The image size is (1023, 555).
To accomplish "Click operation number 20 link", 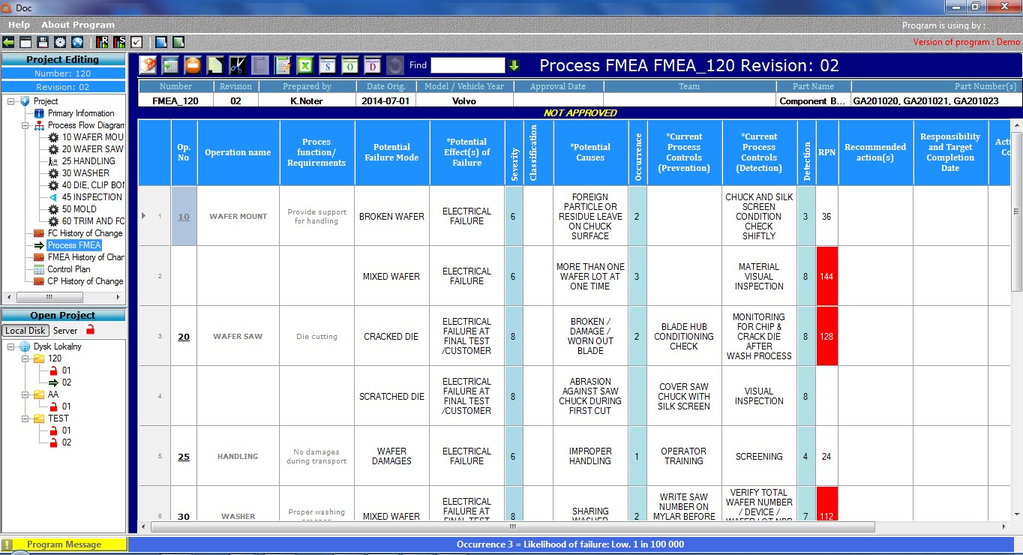I will pos(184,337).
